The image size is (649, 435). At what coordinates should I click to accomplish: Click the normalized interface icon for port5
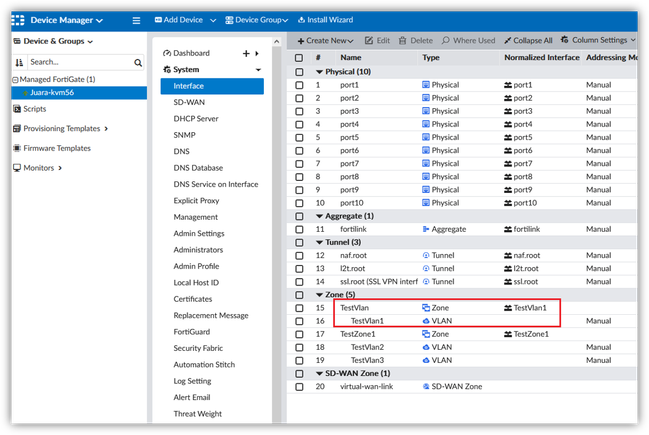[x=508, y=137]
